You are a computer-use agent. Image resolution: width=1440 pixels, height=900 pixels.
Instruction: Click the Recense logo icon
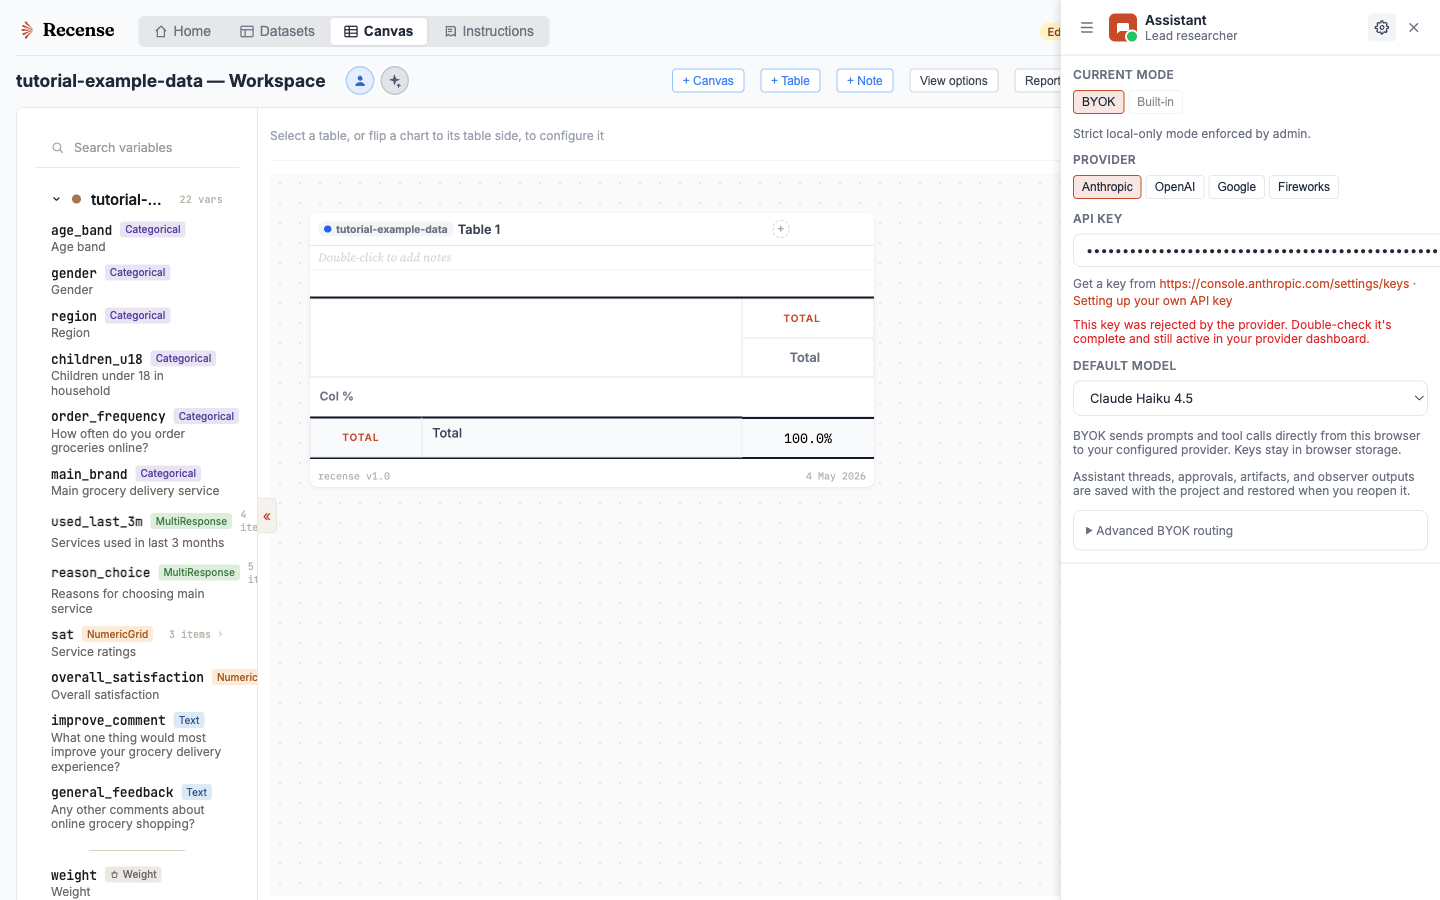(27, 31)
